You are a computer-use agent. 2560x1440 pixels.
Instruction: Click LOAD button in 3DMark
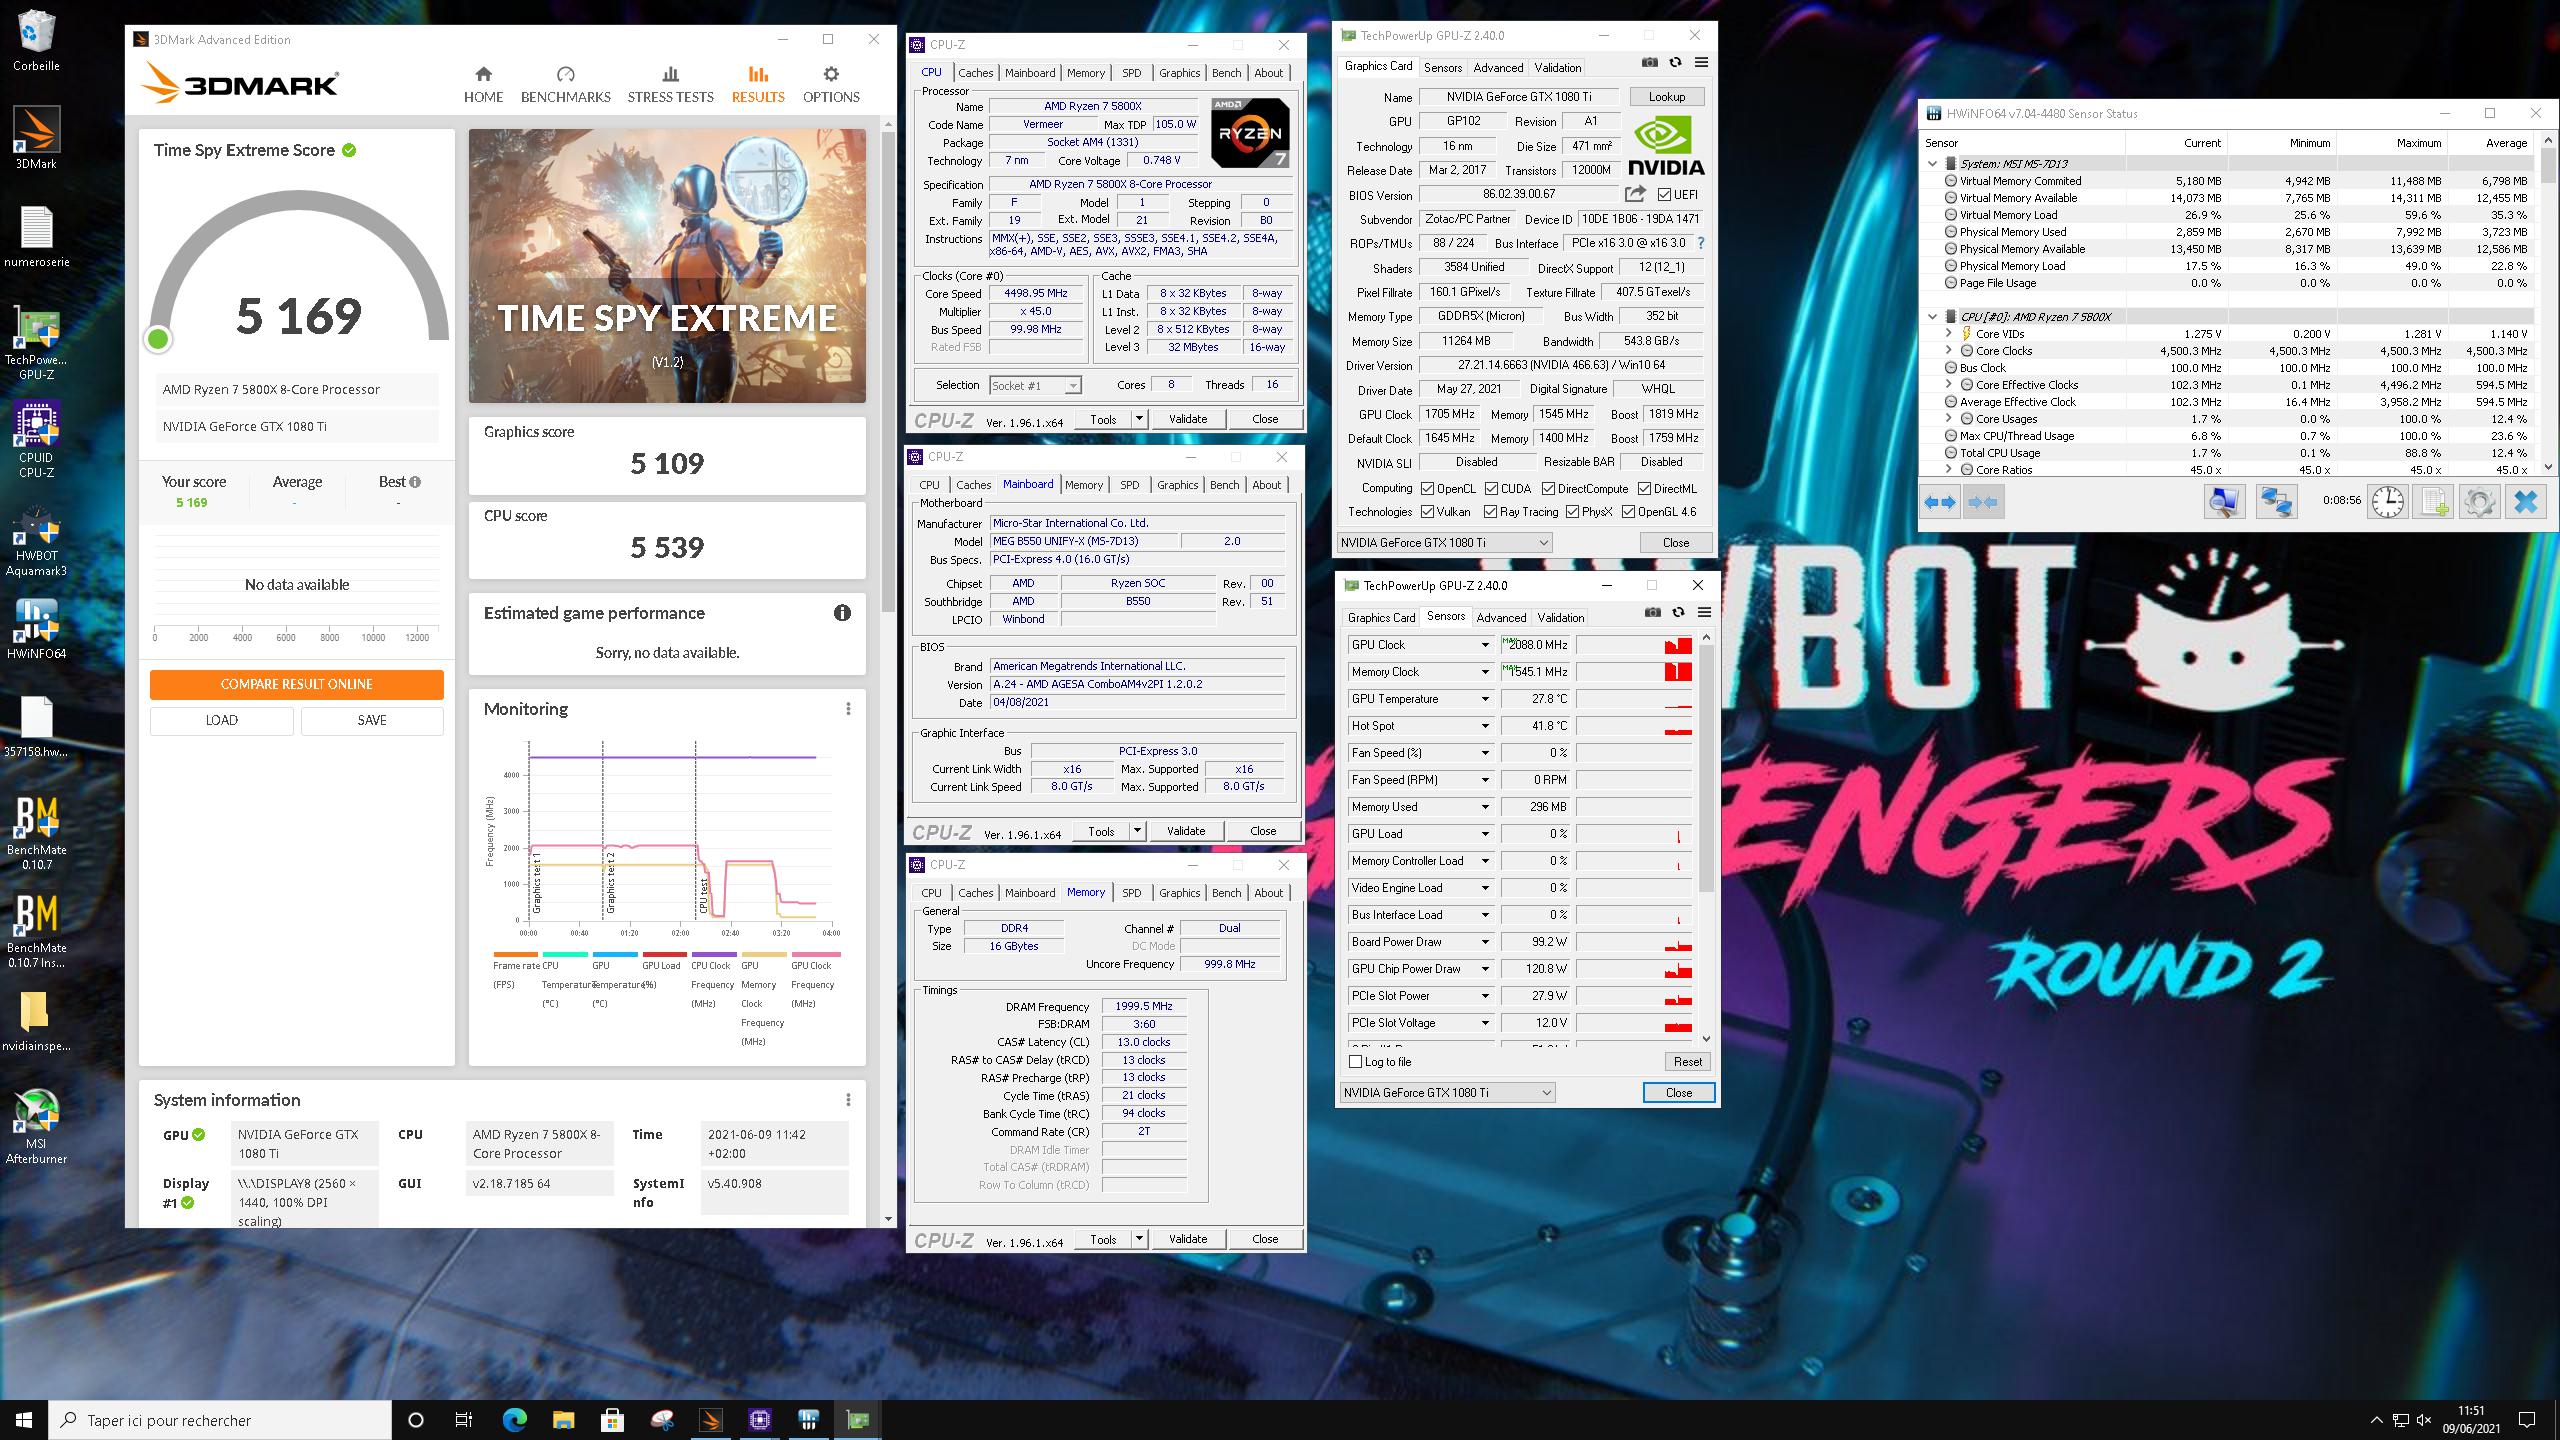(222, 720)
